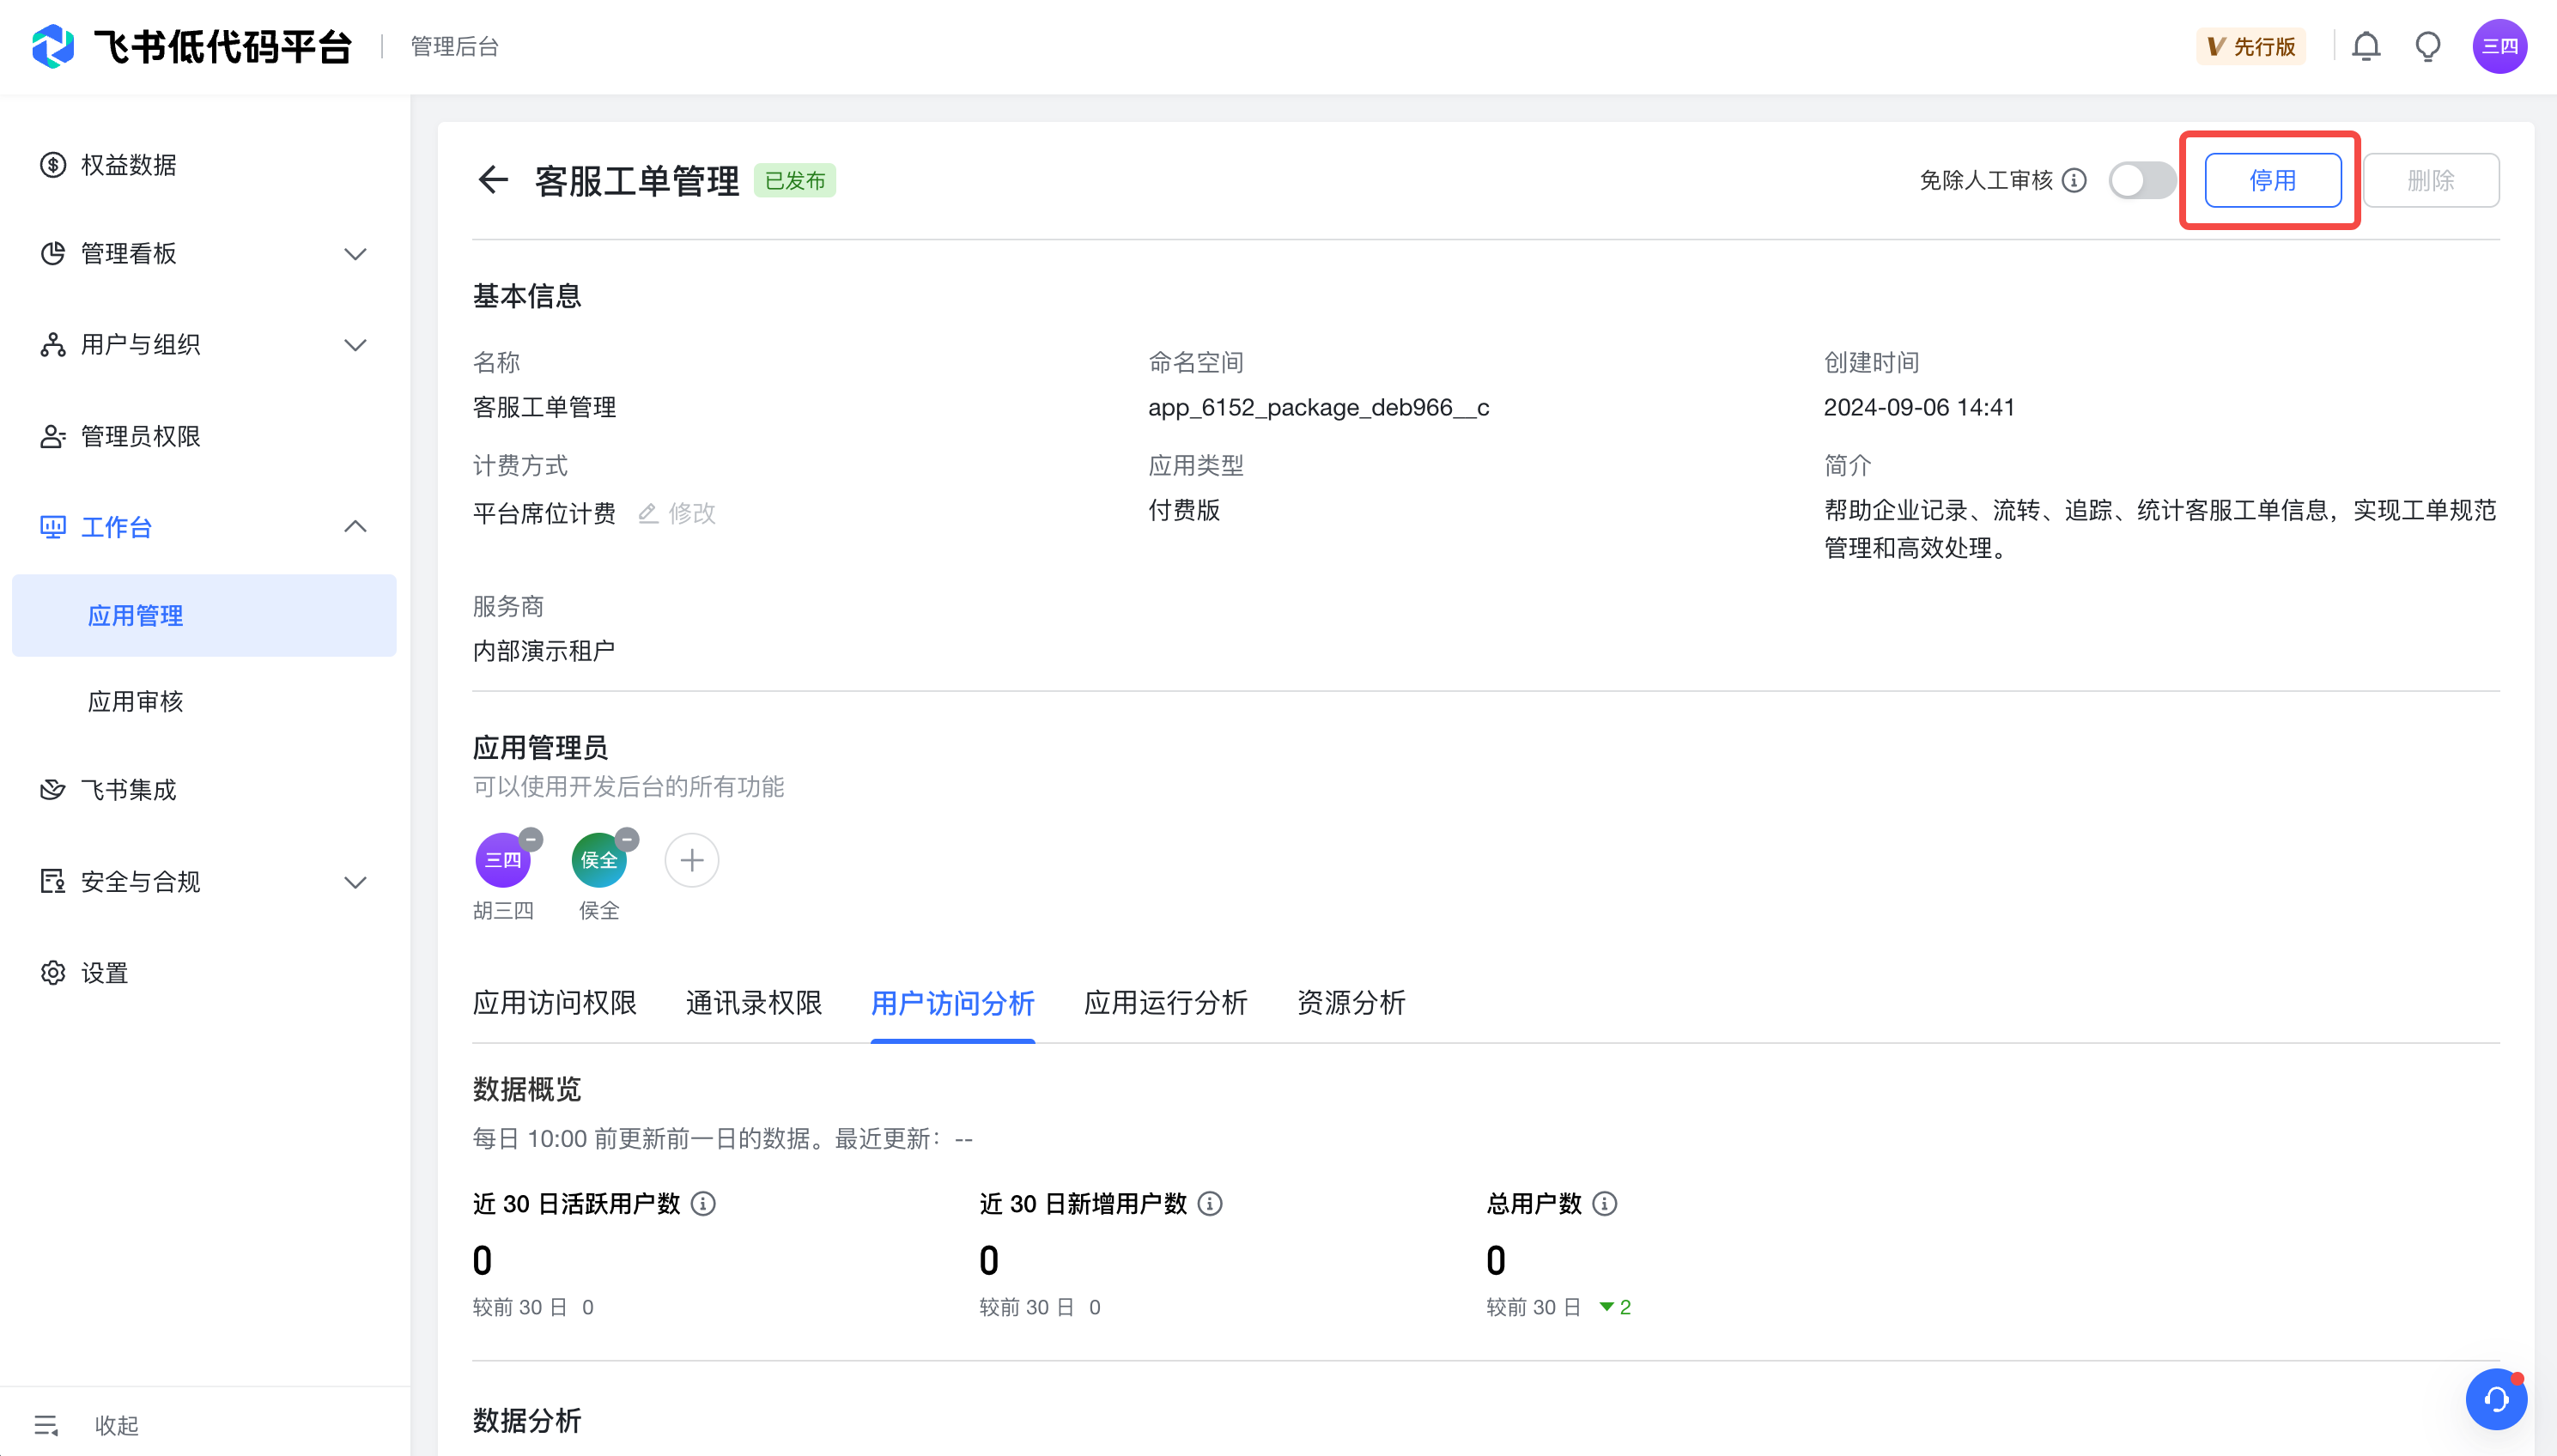This screenshot has width=2557, height=1456.
Task: Click the 安全与合规 document icon
Action: click(x=53, y=881)
